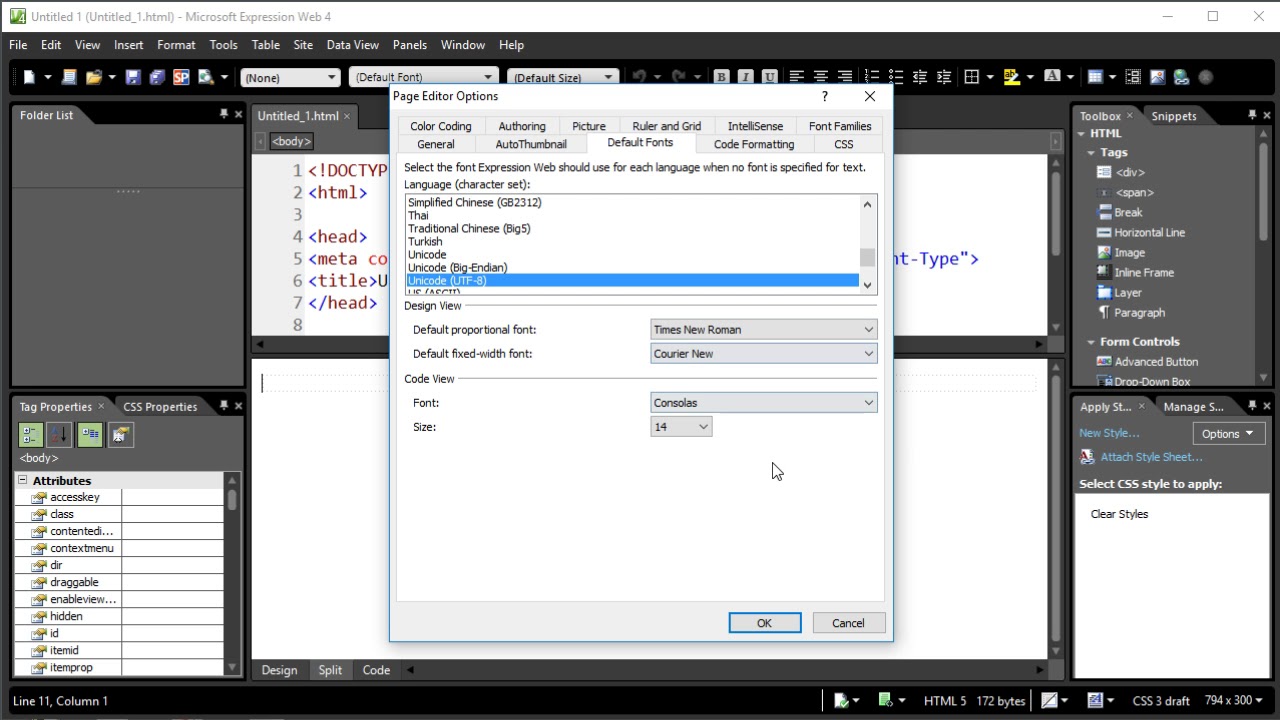Collapse the Tags group in Toolbox
1280x720 pixels.
click(x=1091, y=153)
